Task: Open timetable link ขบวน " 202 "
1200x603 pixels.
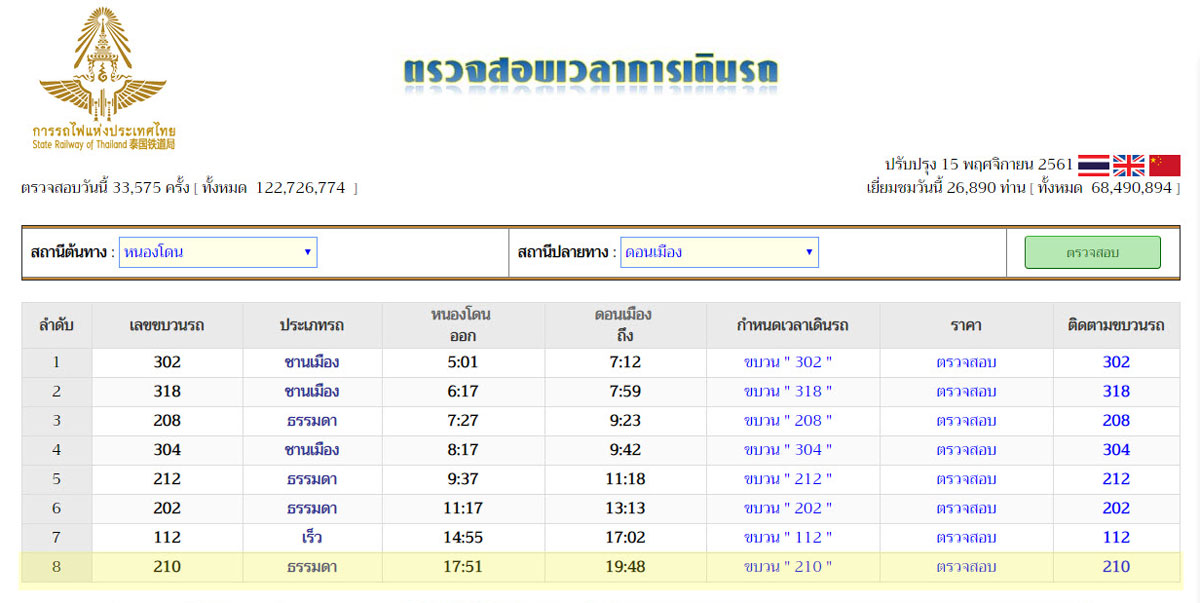Action: point(788,508)
